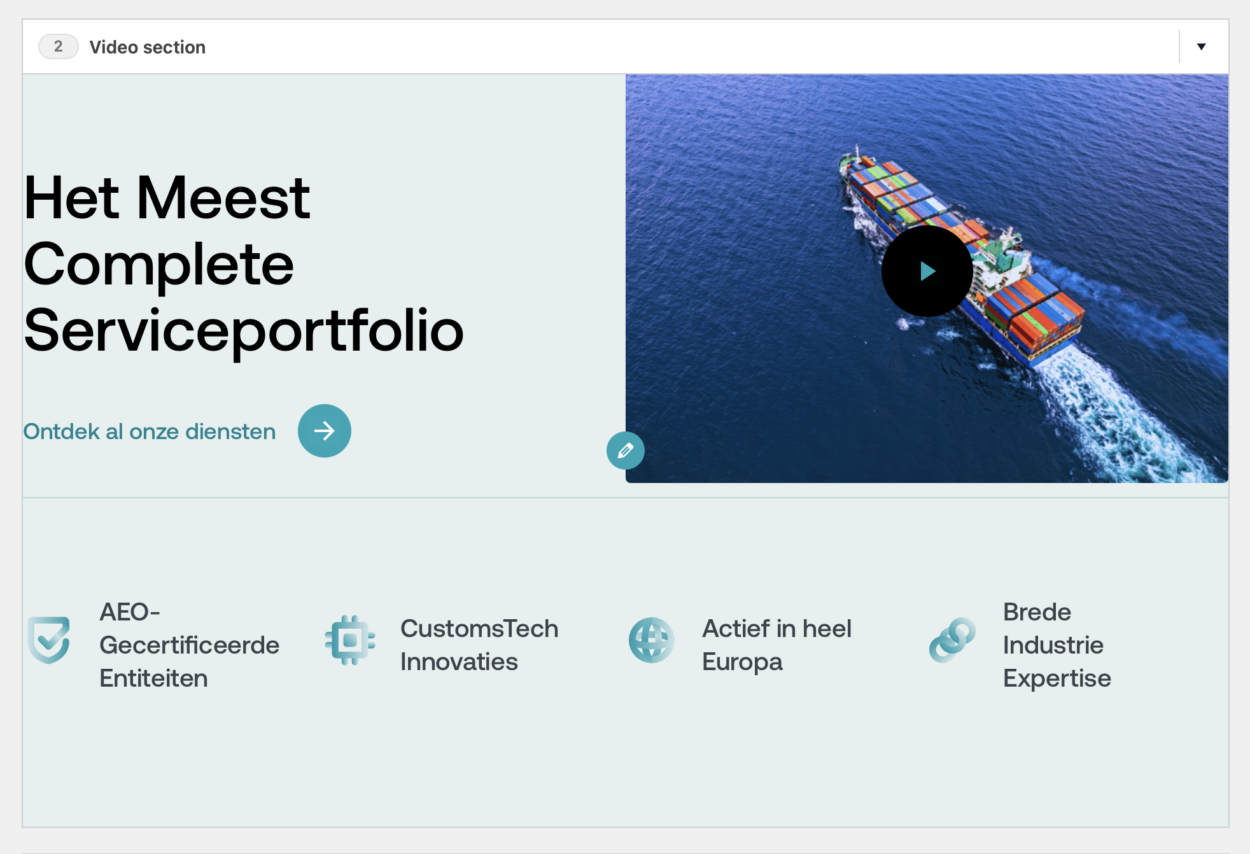Image resolution: width=1250 pixels, height=854 pixels.
Task: Click the Actief in heel Europa label
Action: 776,645
